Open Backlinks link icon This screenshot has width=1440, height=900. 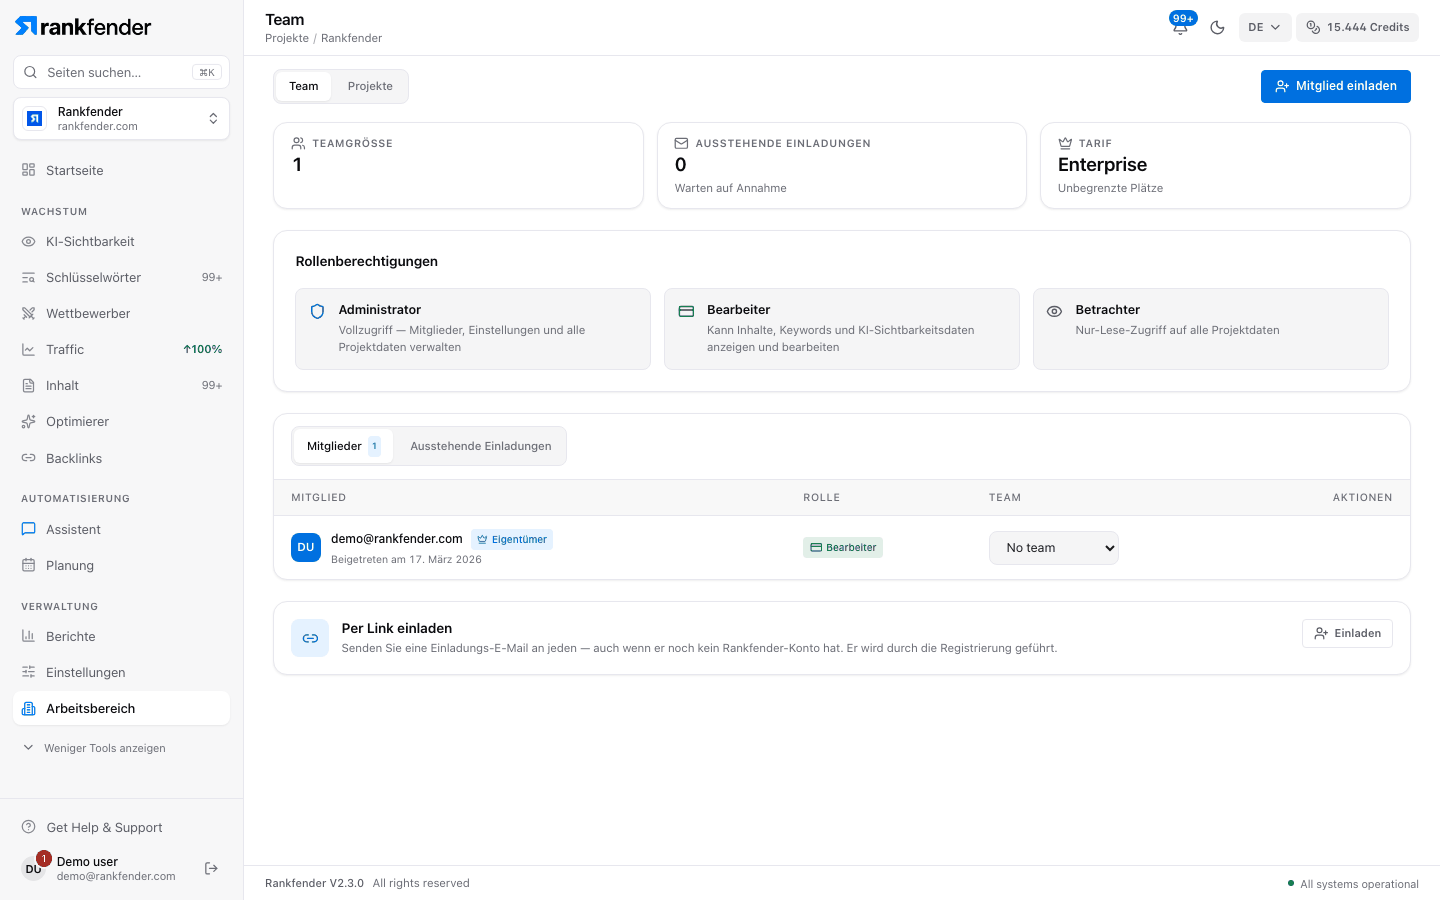point(28,458)
